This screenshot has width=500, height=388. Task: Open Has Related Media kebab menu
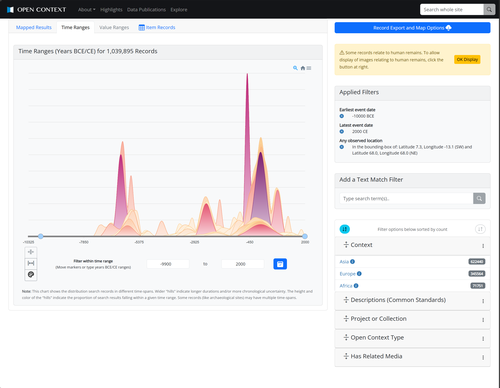pyautogui.click(x=483, y=357)
